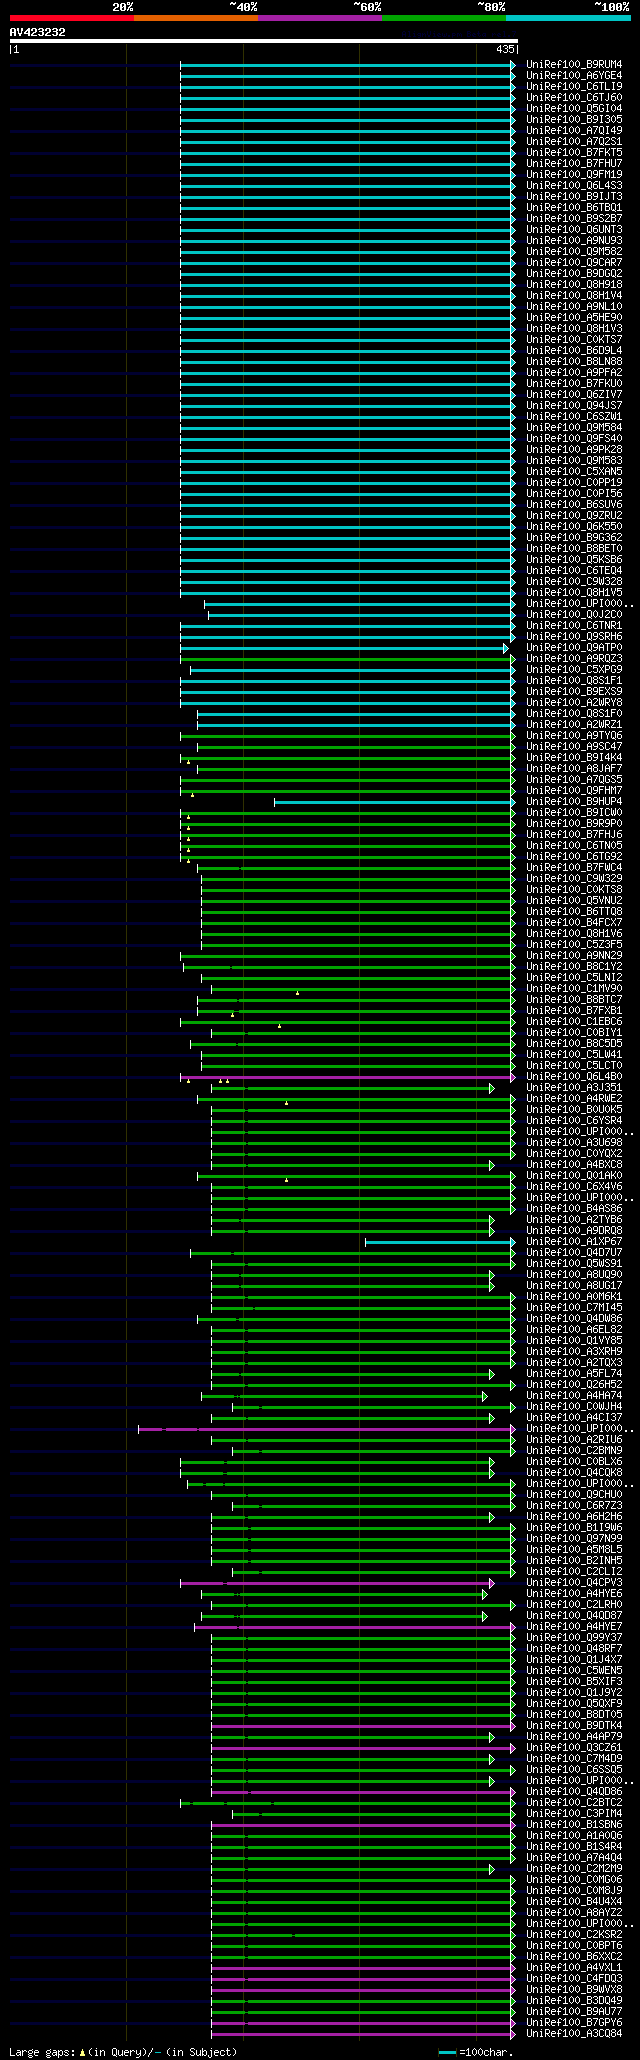Click the UniRef100_B9ICW0 label

(x=574, y=812)
